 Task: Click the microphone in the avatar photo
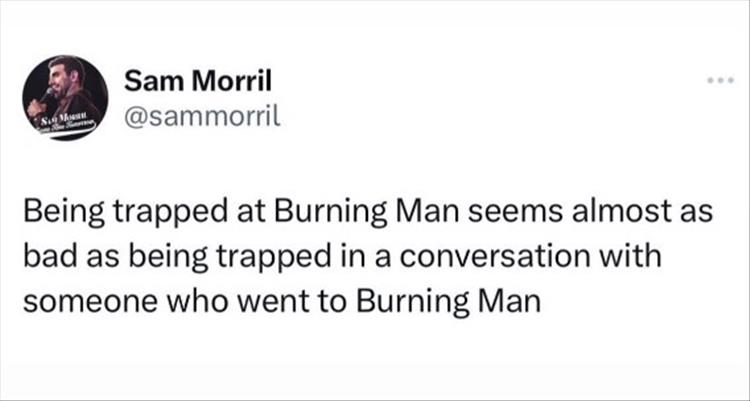[x=47, y=92]
